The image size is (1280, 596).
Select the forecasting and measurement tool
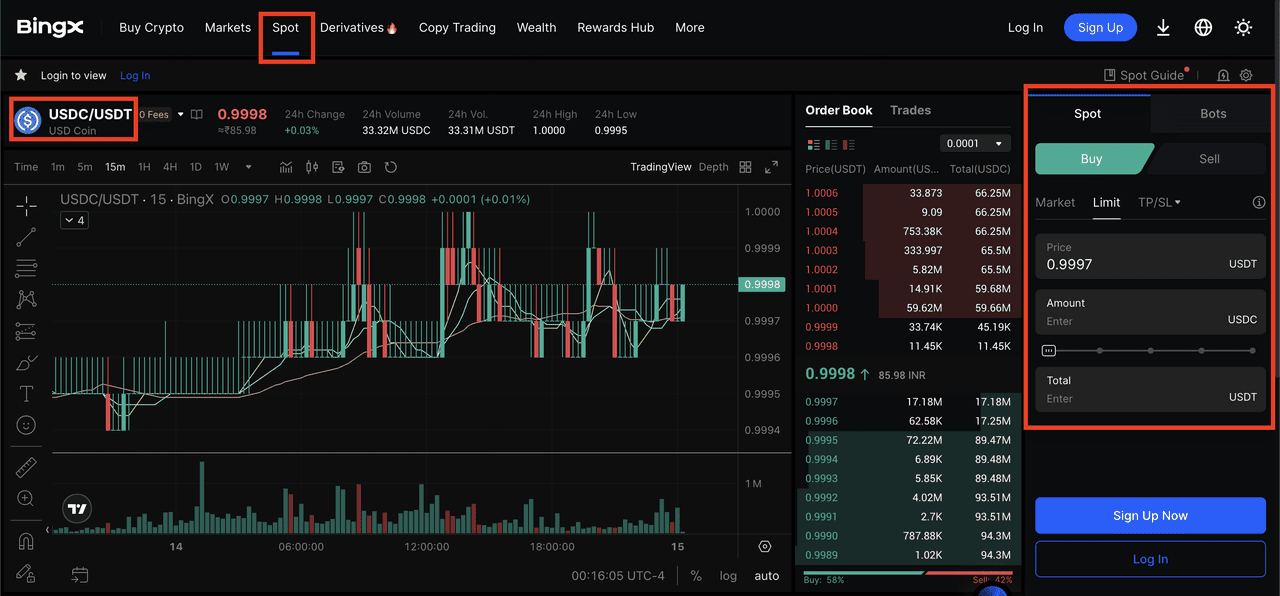[x=26, y=331]
